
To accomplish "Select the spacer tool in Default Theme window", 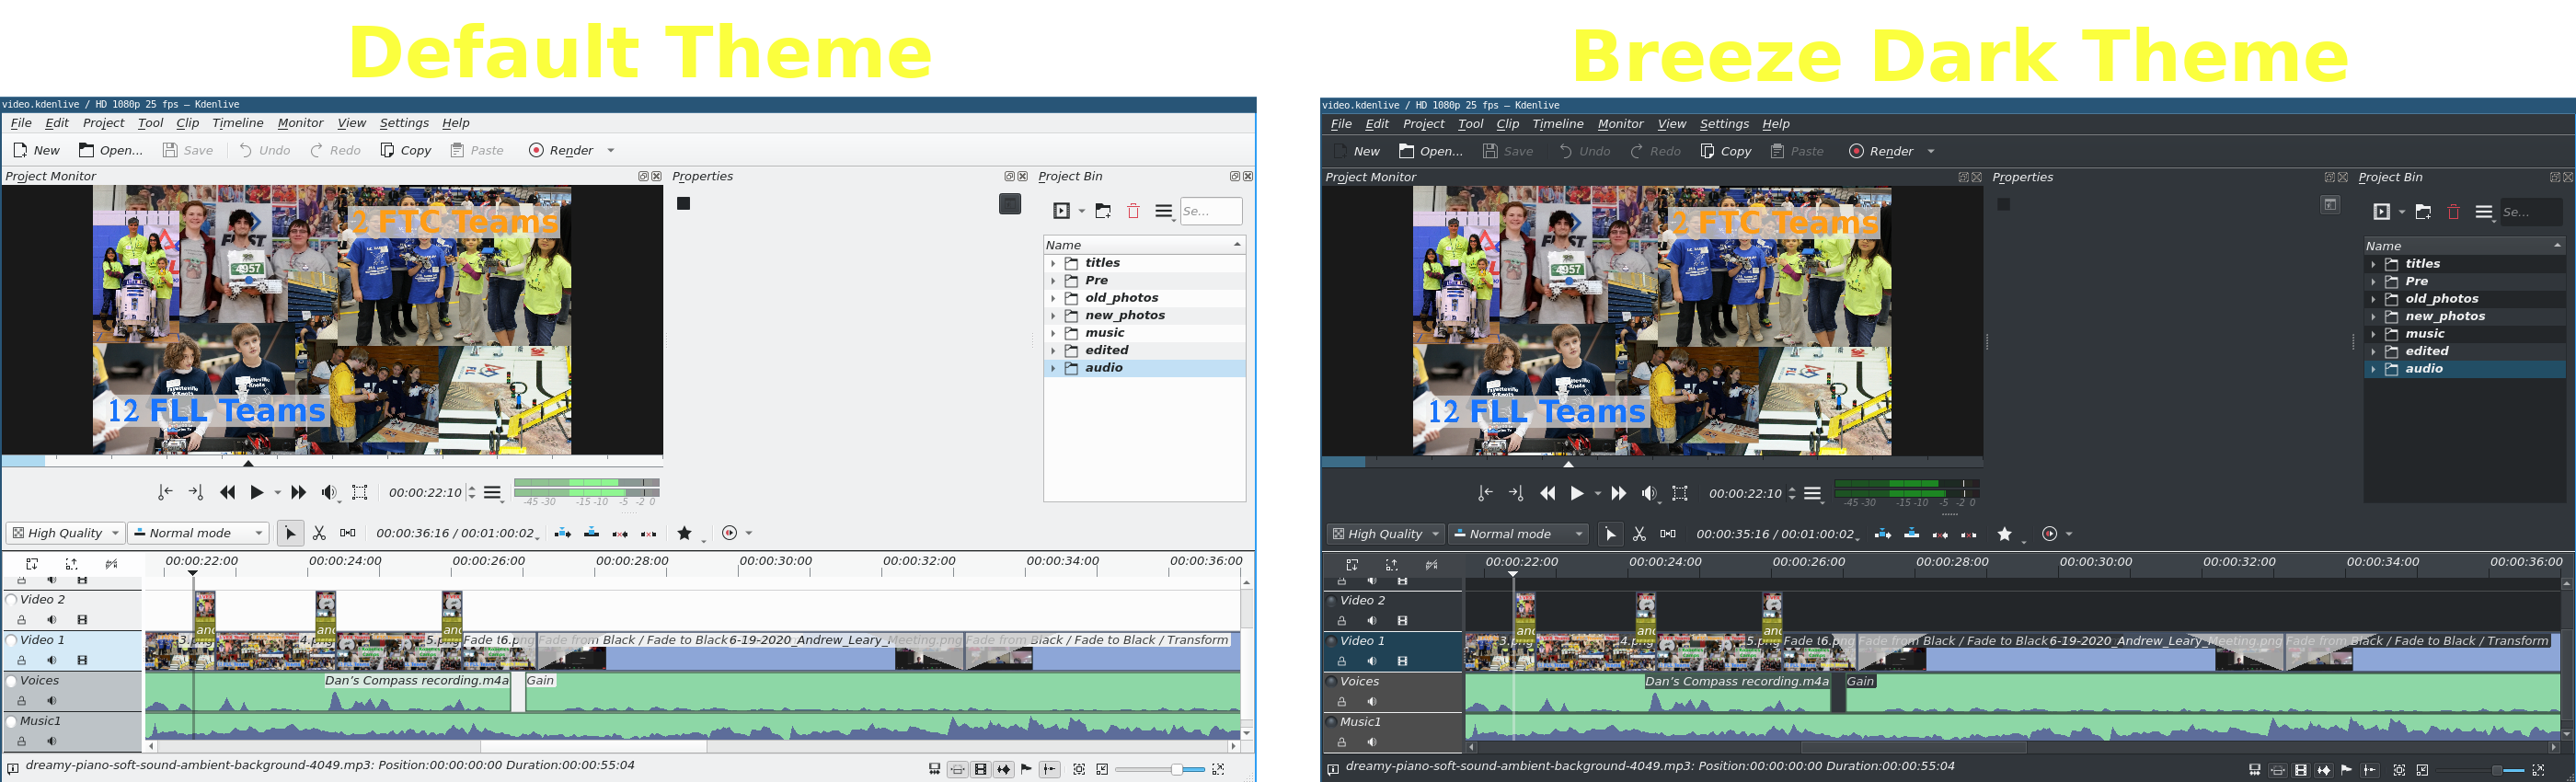I will click(347, 533).
